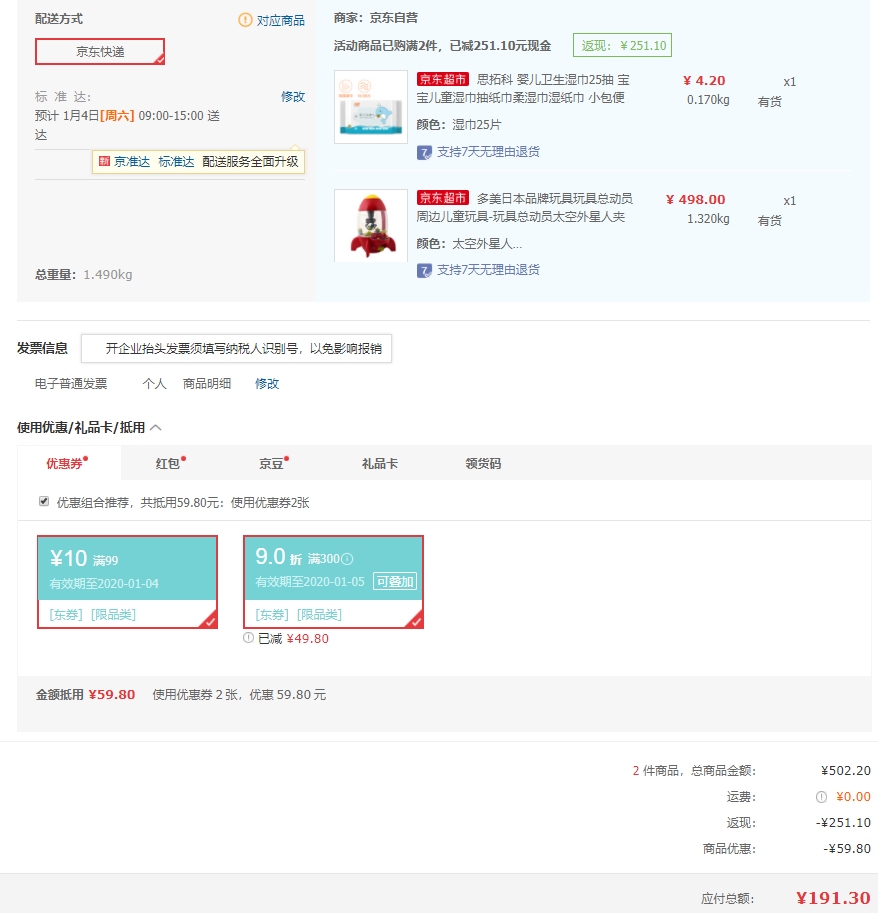Collapse the 使用优惠/礼品卡/抵用 section
This screenshot has height=913, width=878.
click(x=155, y=427)
